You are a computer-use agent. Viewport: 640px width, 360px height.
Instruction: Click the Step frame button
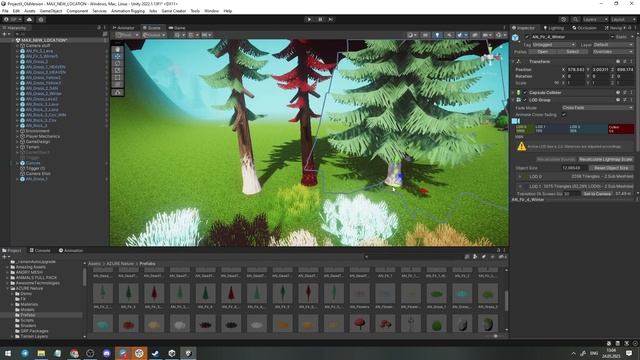(331, 19)
